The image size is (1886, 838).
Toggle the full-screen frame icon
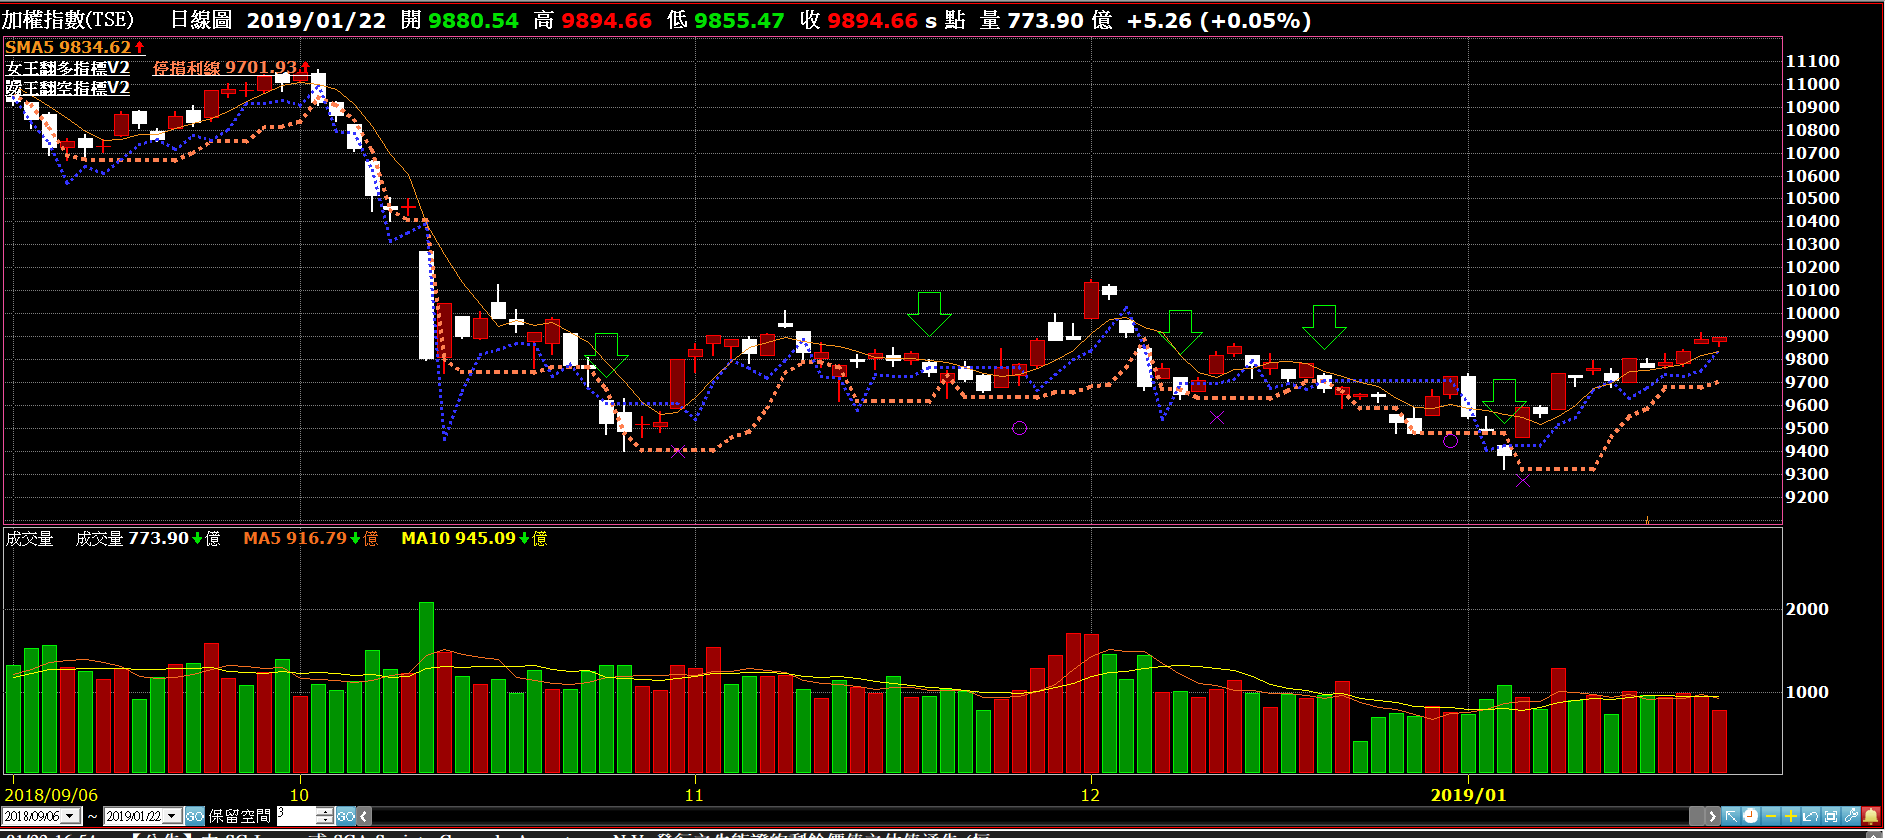[x=1831, y=816]
